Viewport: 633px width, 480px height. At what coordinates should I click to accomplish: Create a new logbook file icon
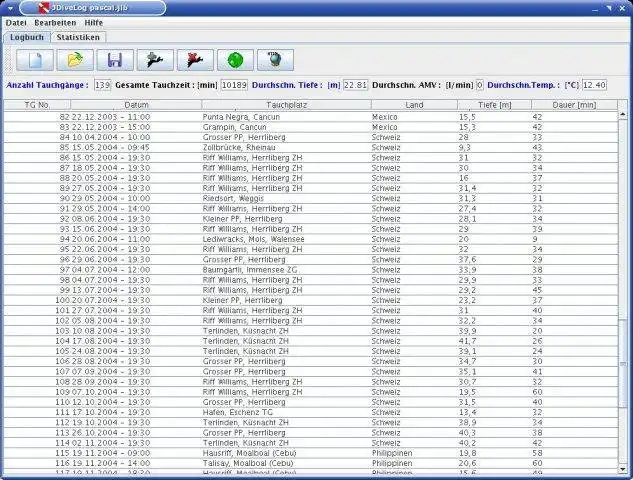35,60
